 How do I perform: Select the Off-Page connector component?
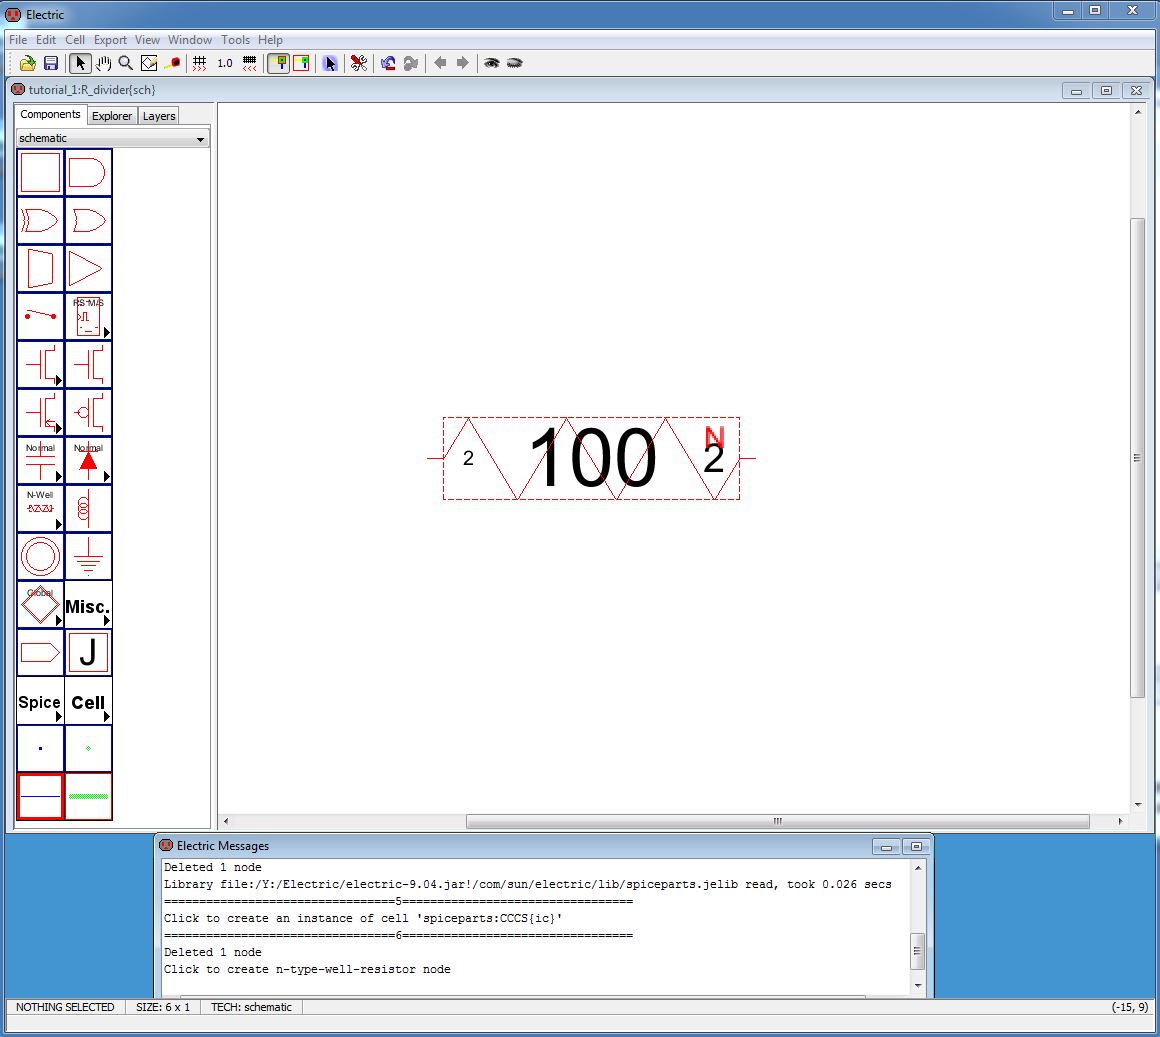point(40,653)
